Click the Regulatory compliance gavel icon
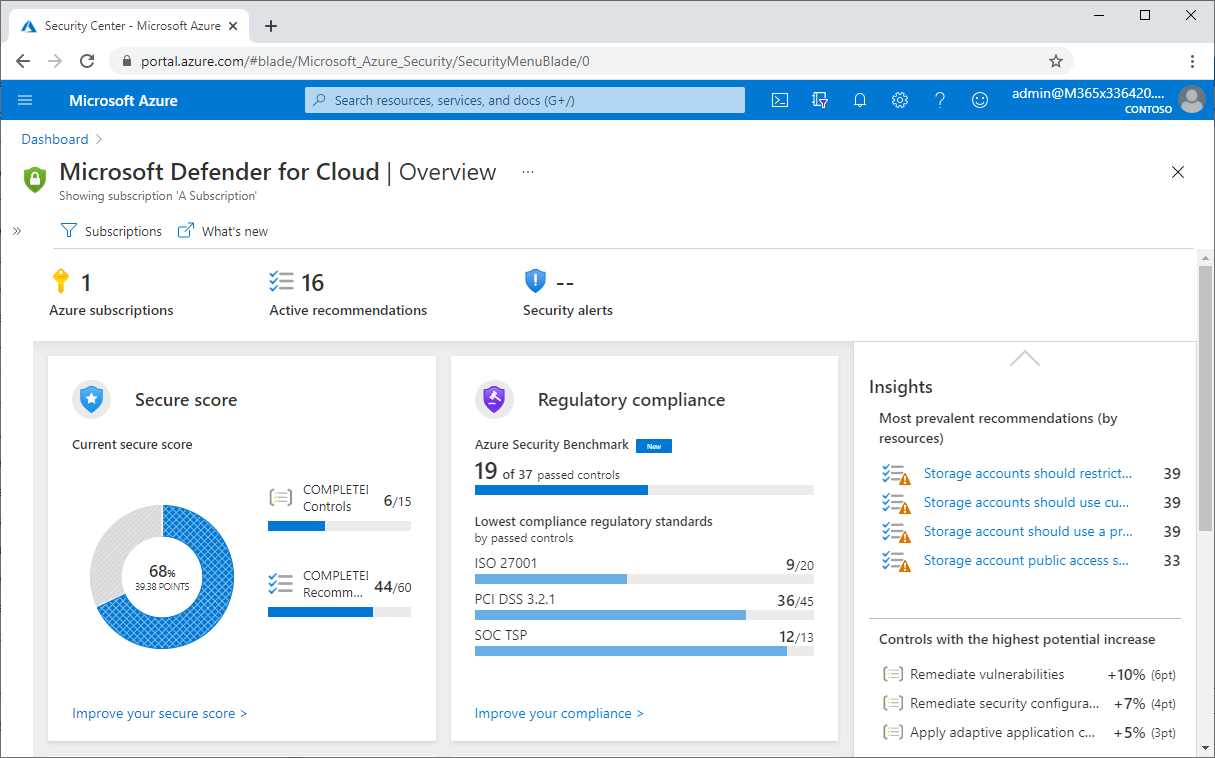Image resolution: width=1215 pixels, height=758 pixels. [494, 400]
